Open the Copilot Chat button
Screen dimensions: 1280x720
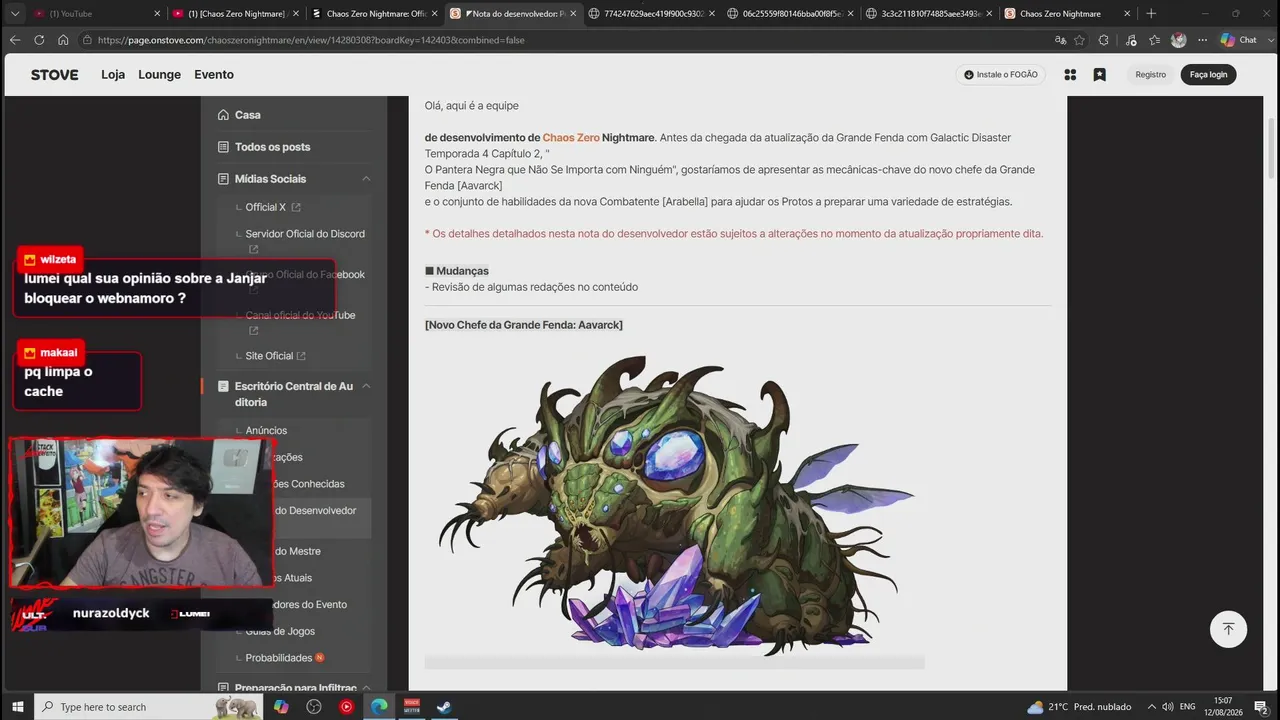(x=1239, y=40)
